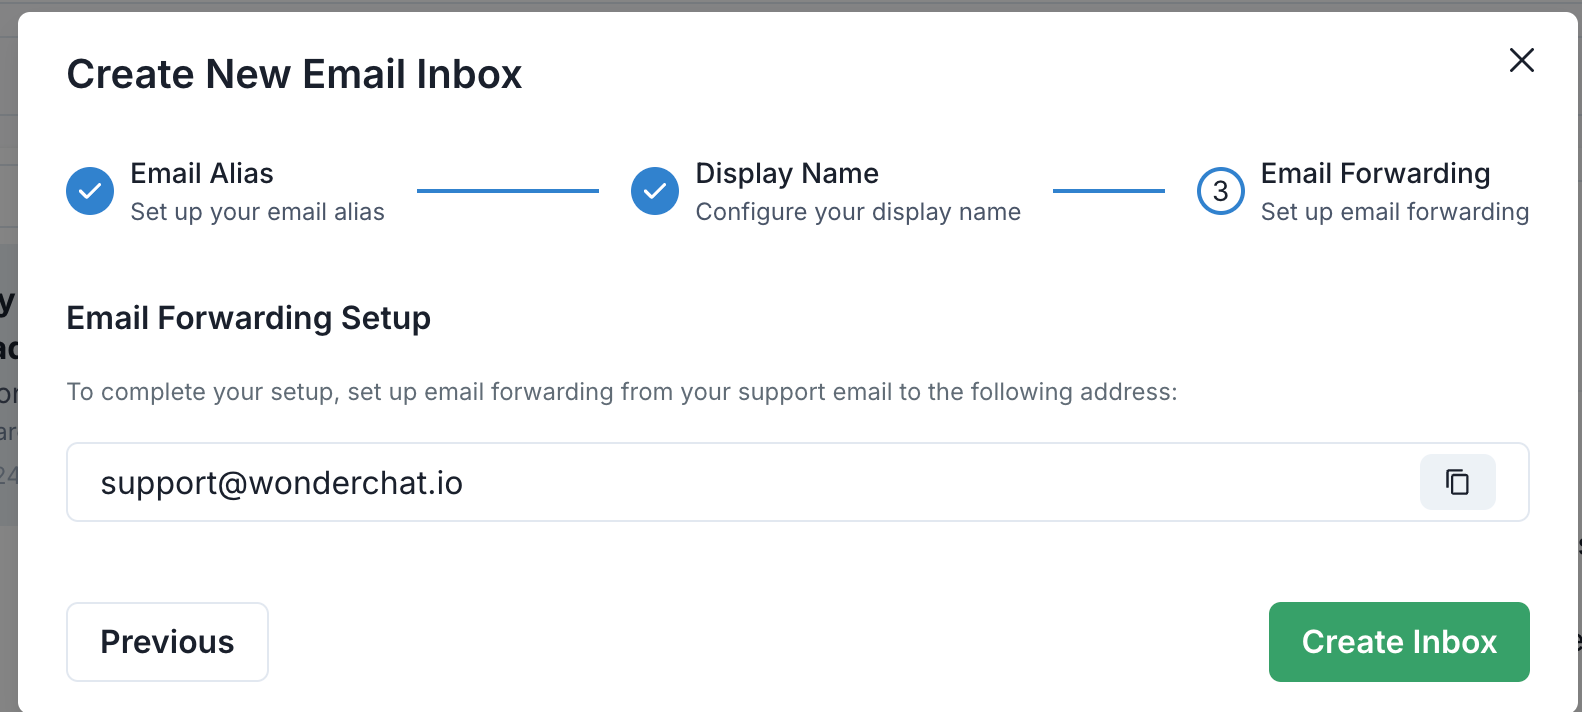Click the dimmed background left of the dialog
The image size is (1582, 712).
pyautogui.click(x=8, y=400)
